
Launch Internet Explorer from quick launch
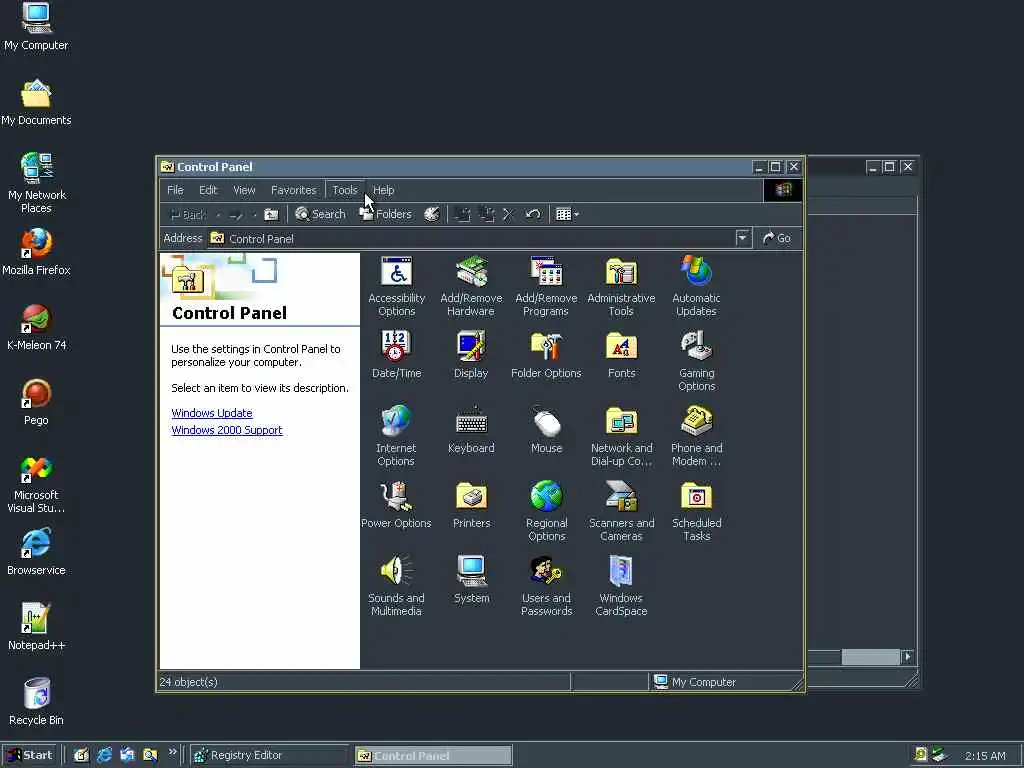pyautogui.click(x=104, y=756)
